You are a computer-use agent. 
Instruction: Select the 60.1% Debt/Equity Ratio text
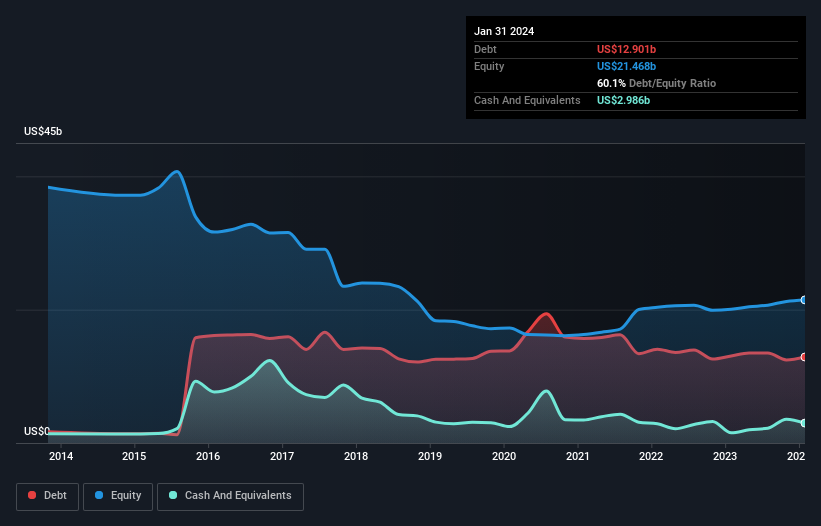pyautogui.click(x=656, y=83)
